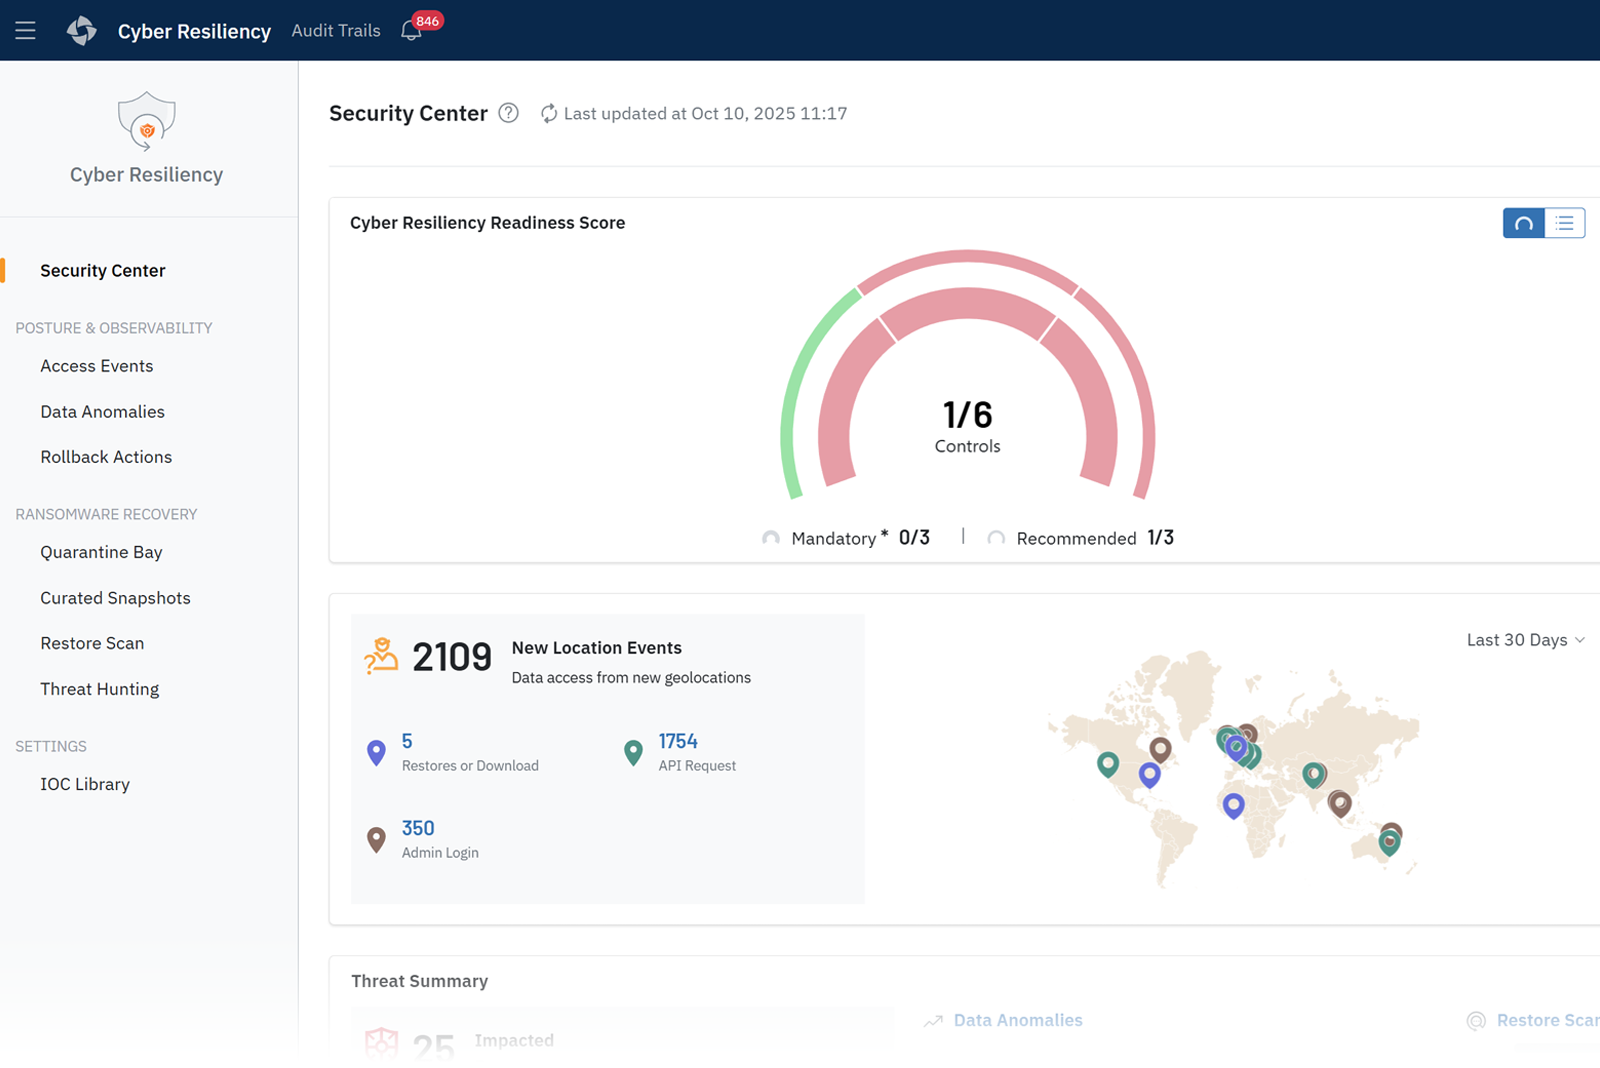Toggle the Mandatory controls indicator
This screenshot has height=1068, width=1600.
coord(771,538)
